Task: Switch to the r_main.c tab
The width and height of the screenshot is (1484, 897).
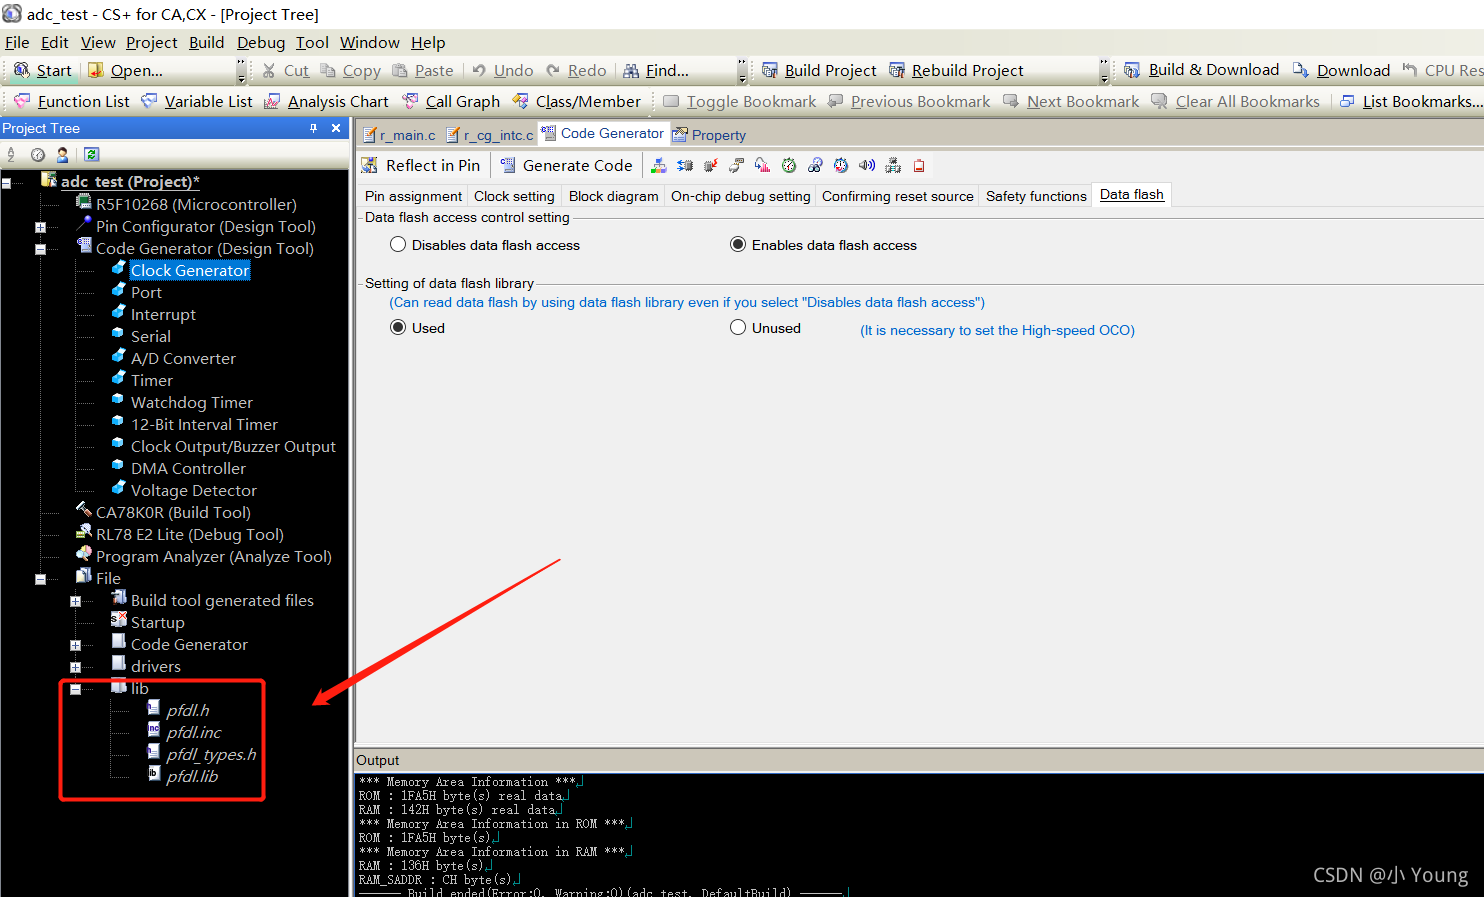Action: pos(399,135)
